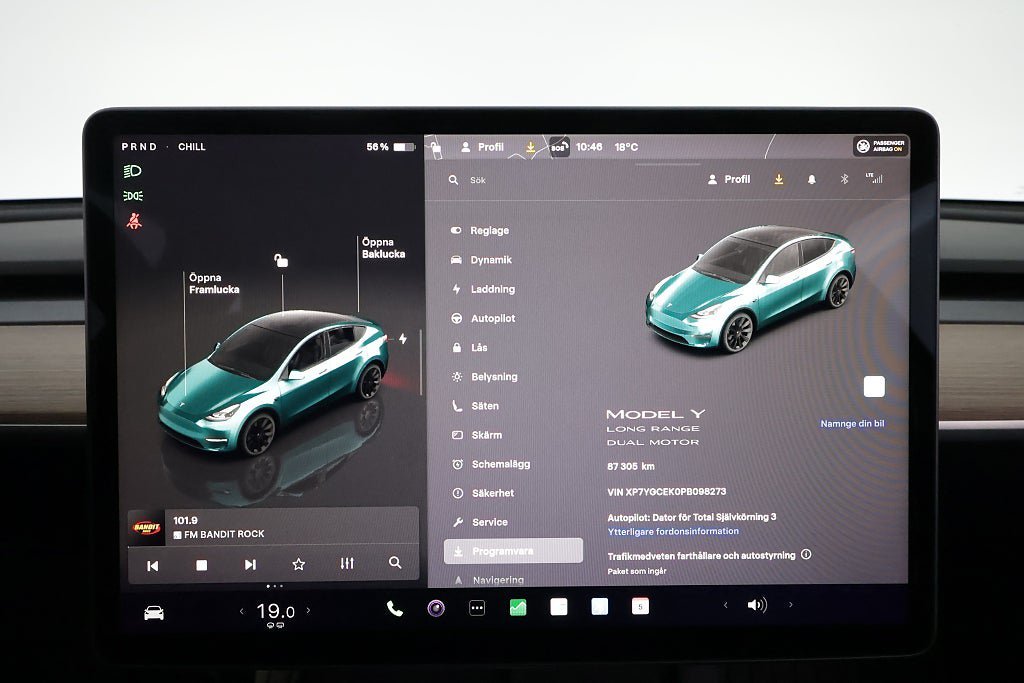Open the green energy chart app

point(518,608)
